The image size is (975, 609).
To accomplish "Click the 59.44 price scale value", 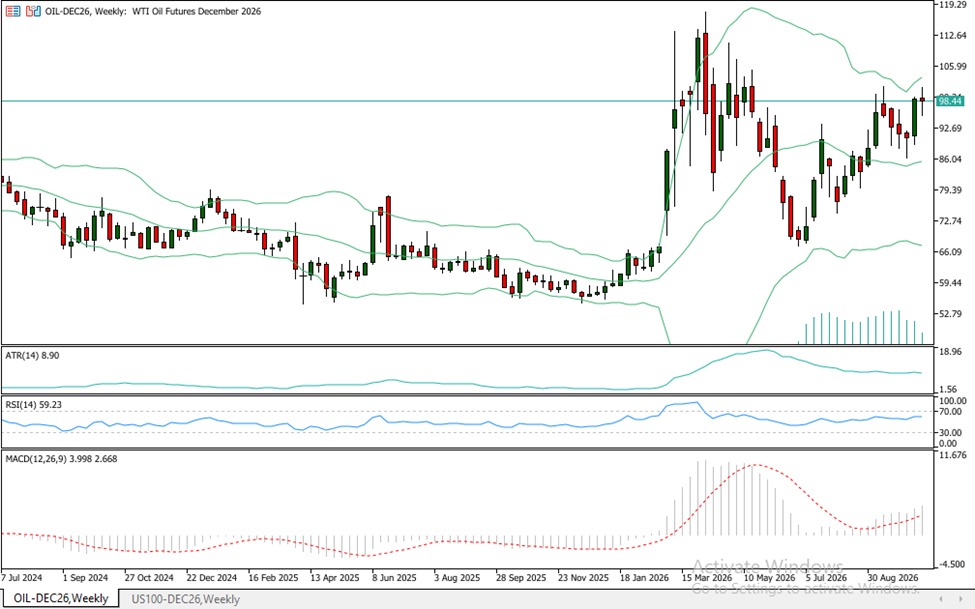I will (x=953, y=283).
